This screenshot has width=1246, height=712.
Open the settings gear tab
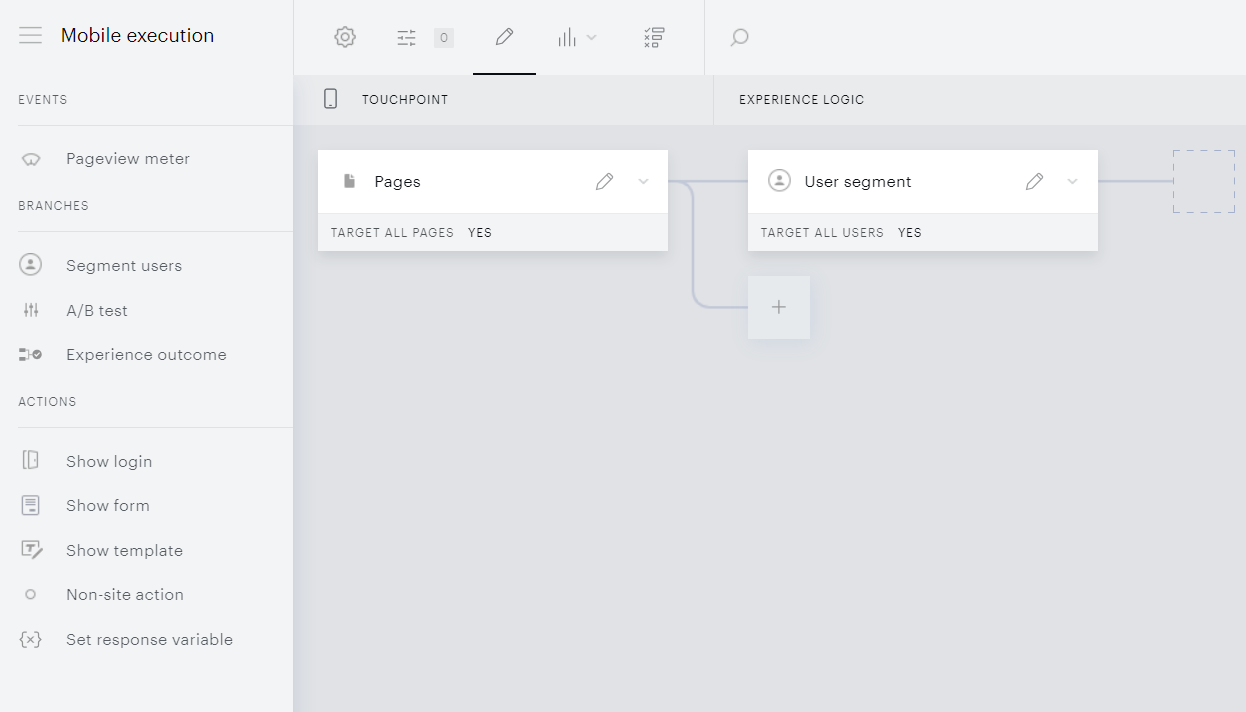345,37
